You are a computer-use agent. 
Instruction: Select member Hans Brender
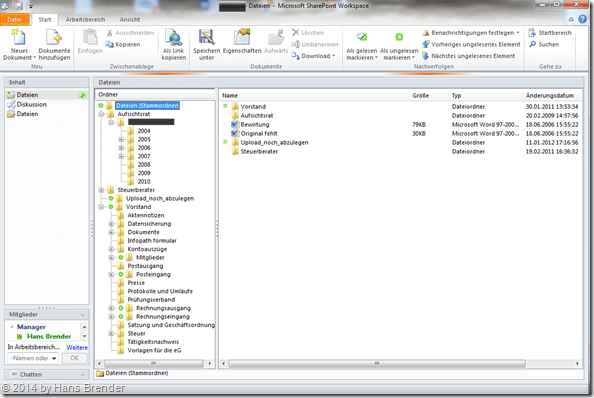pos(48,336)
